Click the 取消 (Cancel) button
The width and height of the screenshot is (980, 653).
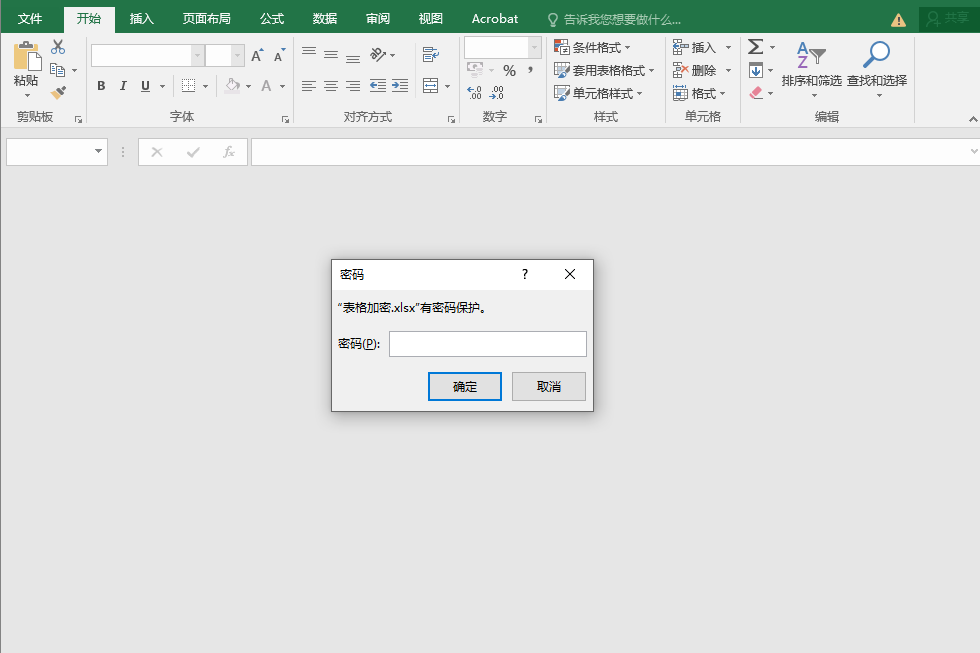549,387
